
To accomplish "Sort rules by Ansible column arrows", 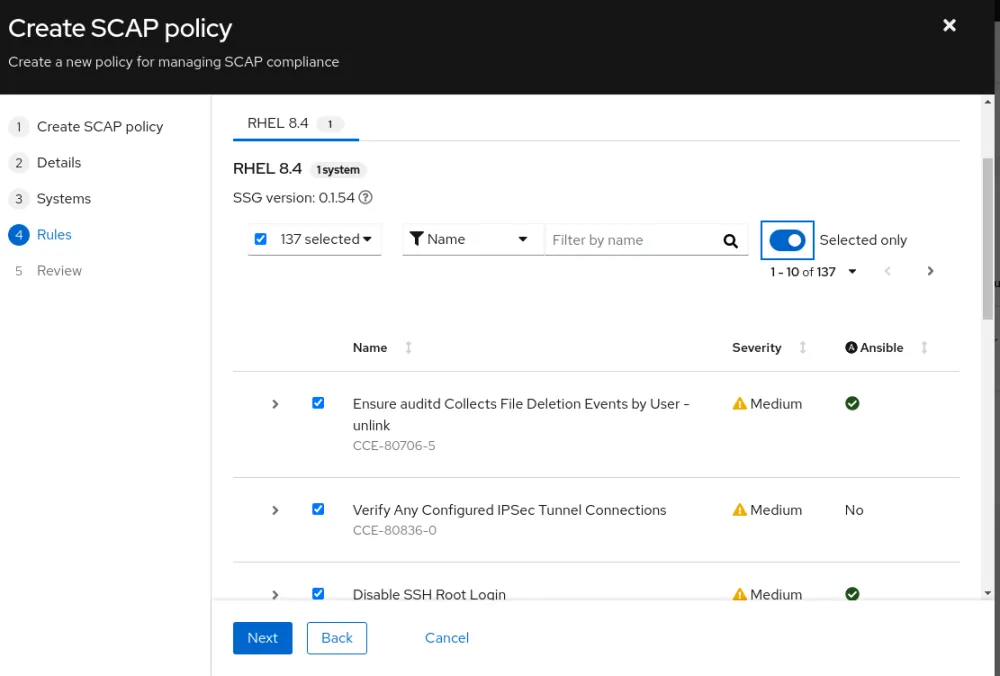I will (x=924, y=348).
